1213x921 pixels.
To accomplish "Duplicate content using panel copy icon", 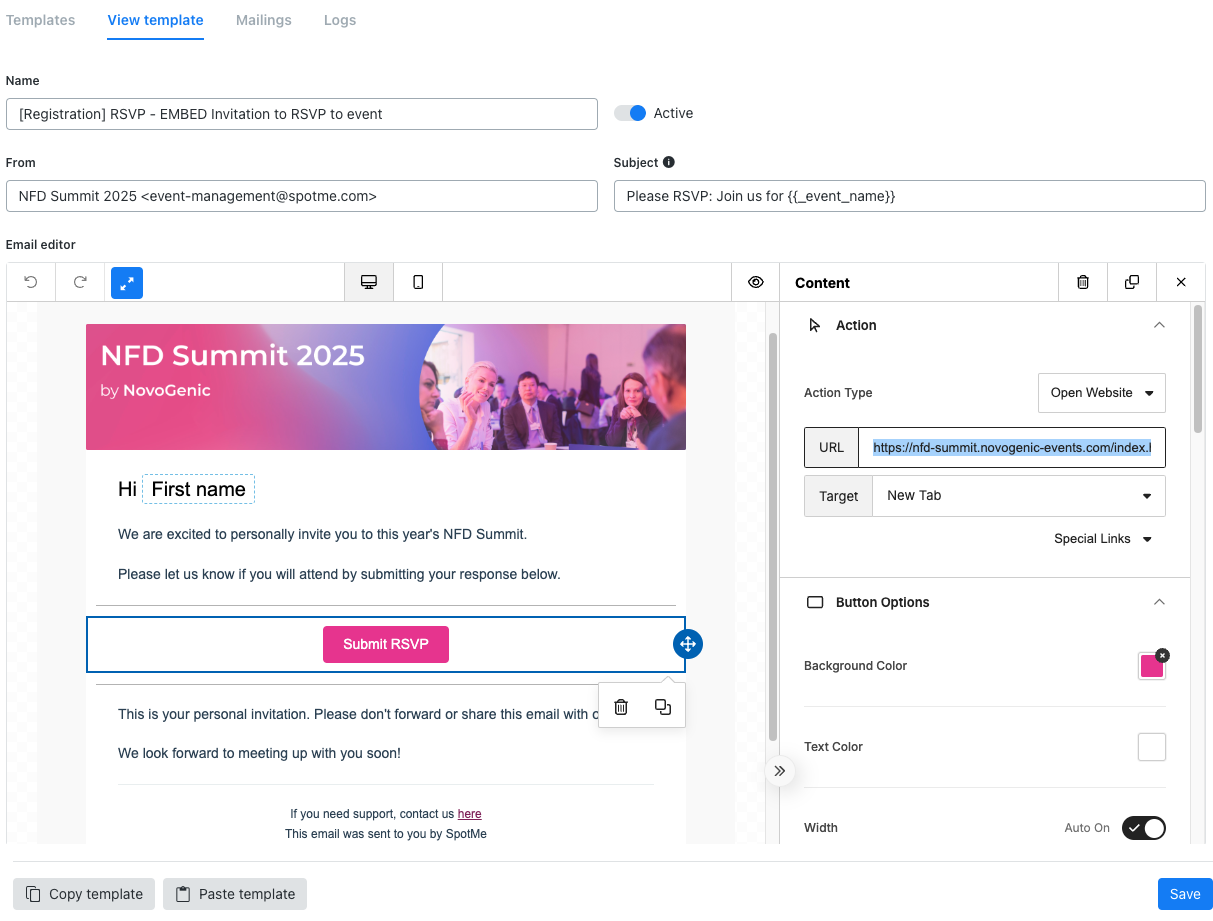I will [1132, 283].
